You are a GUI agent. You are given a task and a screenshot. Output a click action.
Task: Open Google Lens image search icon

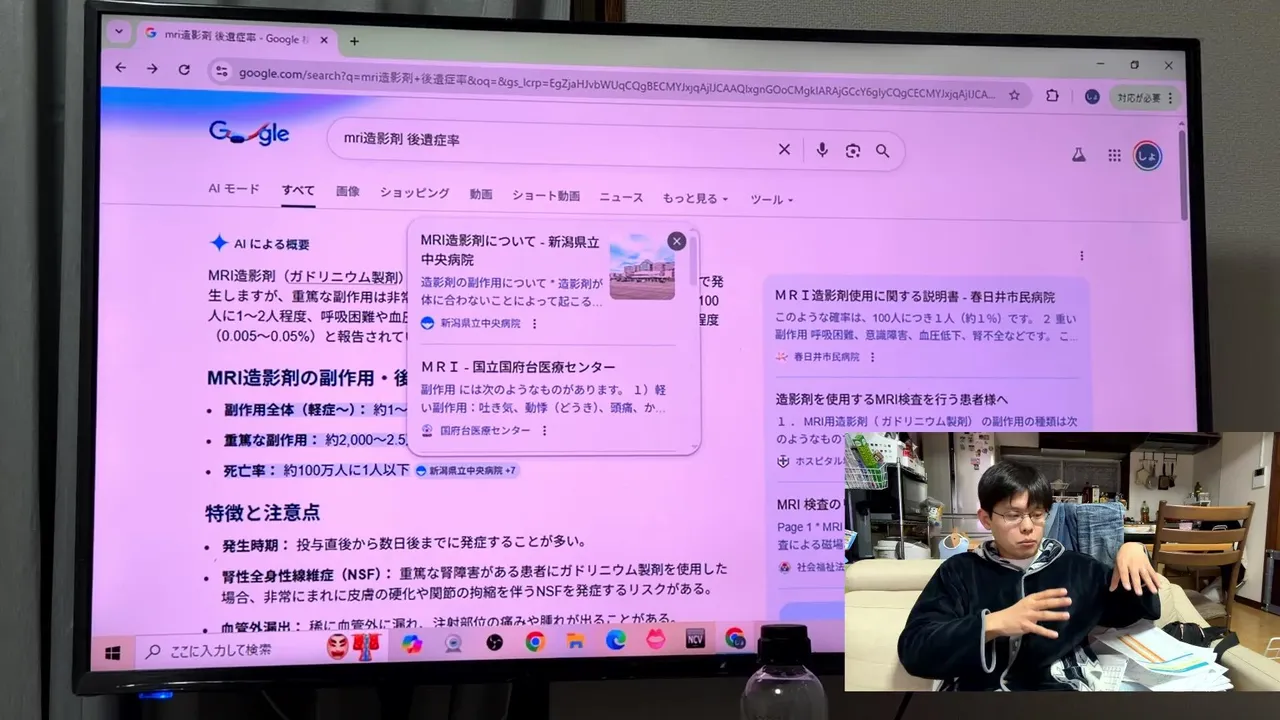[852, 151]
